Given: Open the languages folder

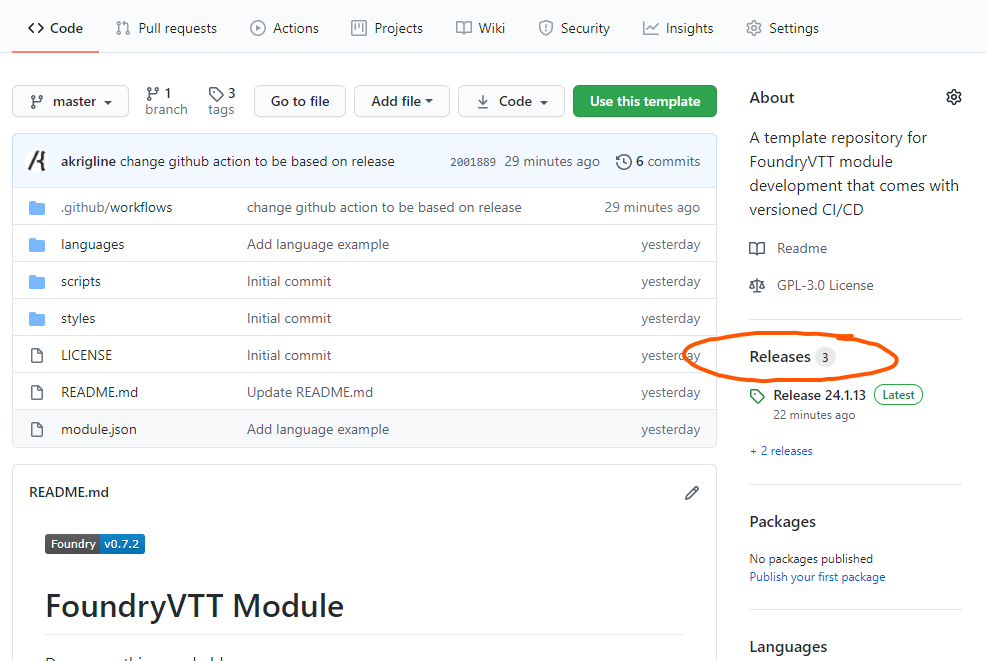Looking at the screenshot, I should click(x=93, y=244).
